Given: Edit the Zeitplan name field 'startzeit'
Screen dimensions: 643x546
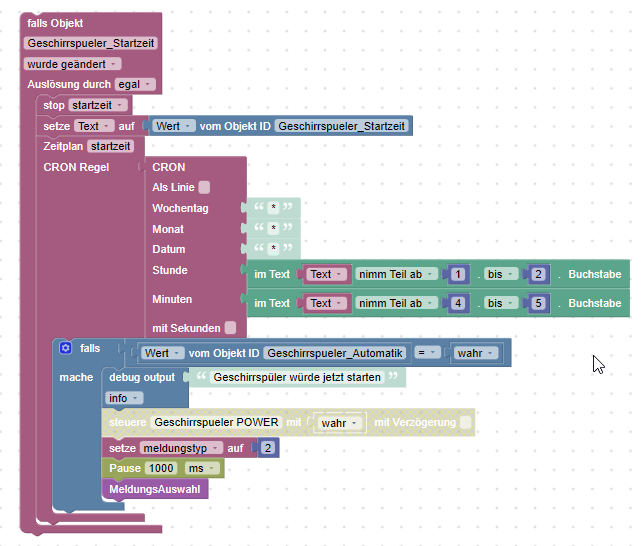Looking at the screenshot, I should tap(110, 146).
